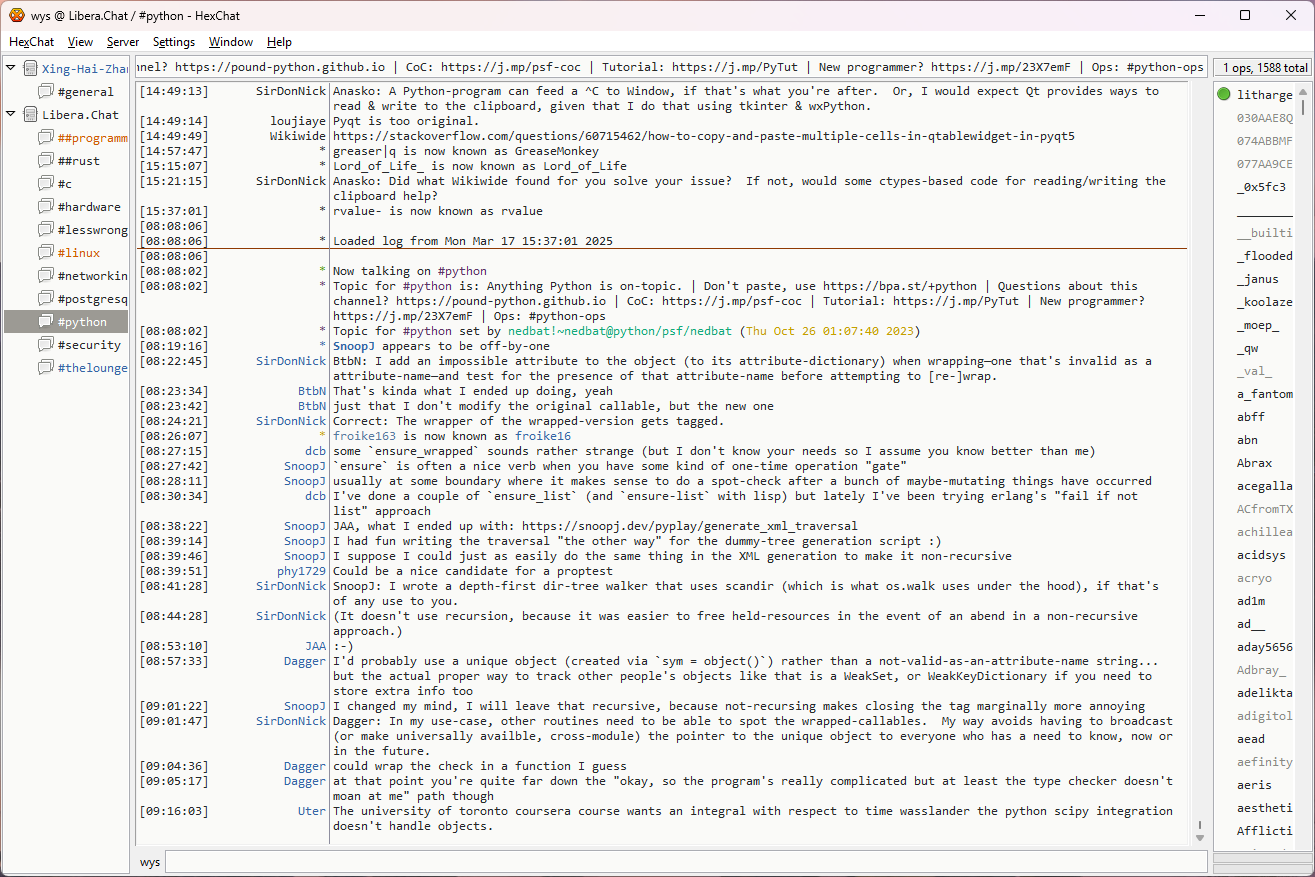Viewport: 1315px width, 877px height.
Task: Click the HexChat app icon in the title bar
Action: coord(17,16)
